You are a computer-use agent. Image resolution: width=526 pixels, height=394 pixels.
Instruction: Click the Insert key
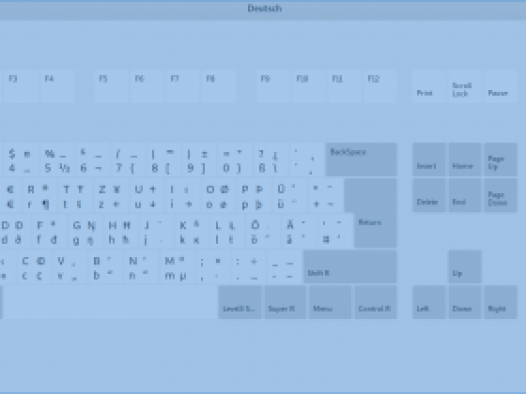[x=429, y=160]
